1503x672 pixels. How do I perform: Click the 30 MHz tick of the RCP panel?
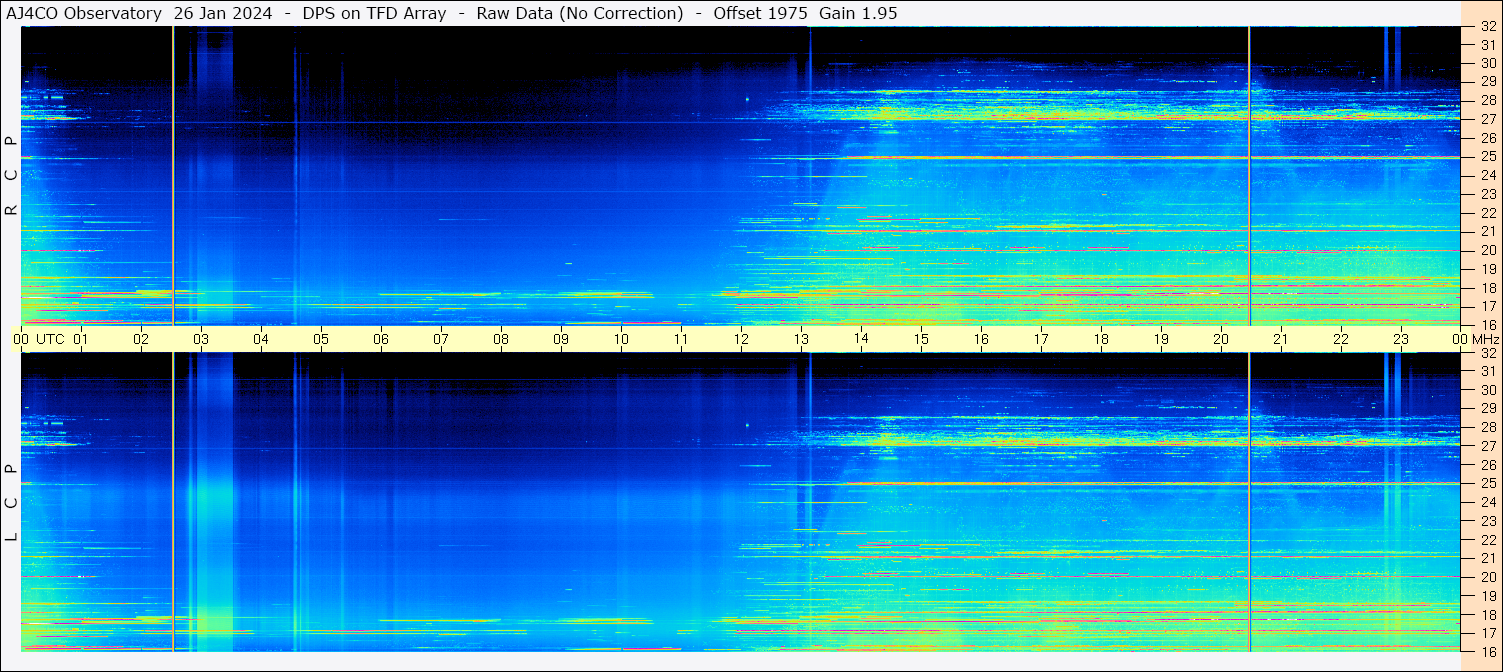[1487, 63]
